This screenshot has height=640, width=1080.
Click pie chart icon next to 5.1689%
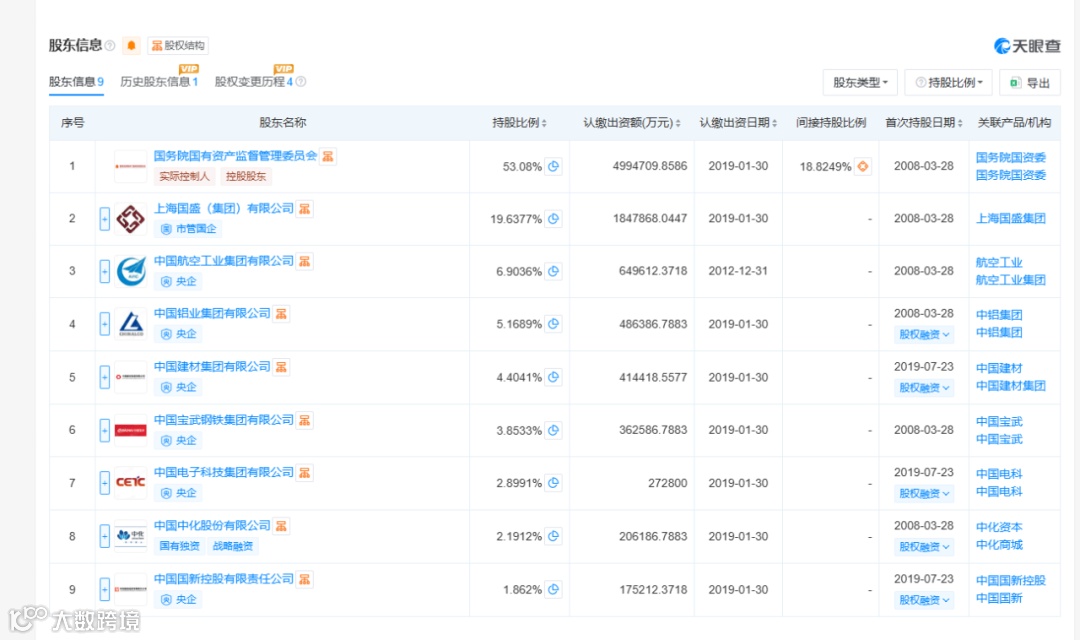click(x=553, y=324)
